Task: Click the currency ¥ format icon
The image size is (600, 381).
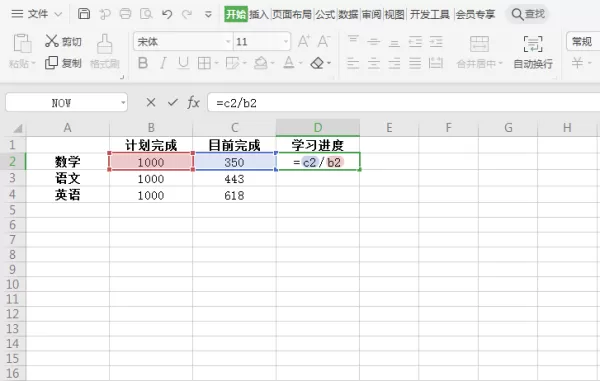Action: 577,63
